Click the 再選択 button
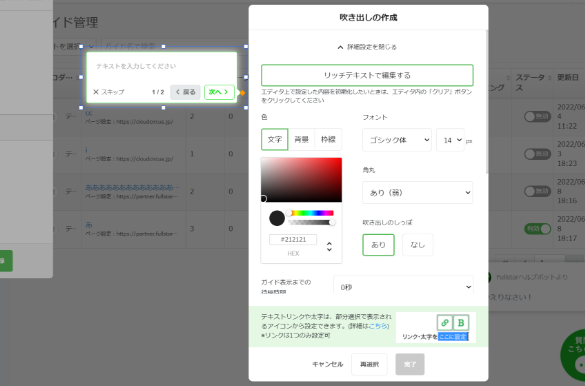The image size is (585, 386). (369, 364)
